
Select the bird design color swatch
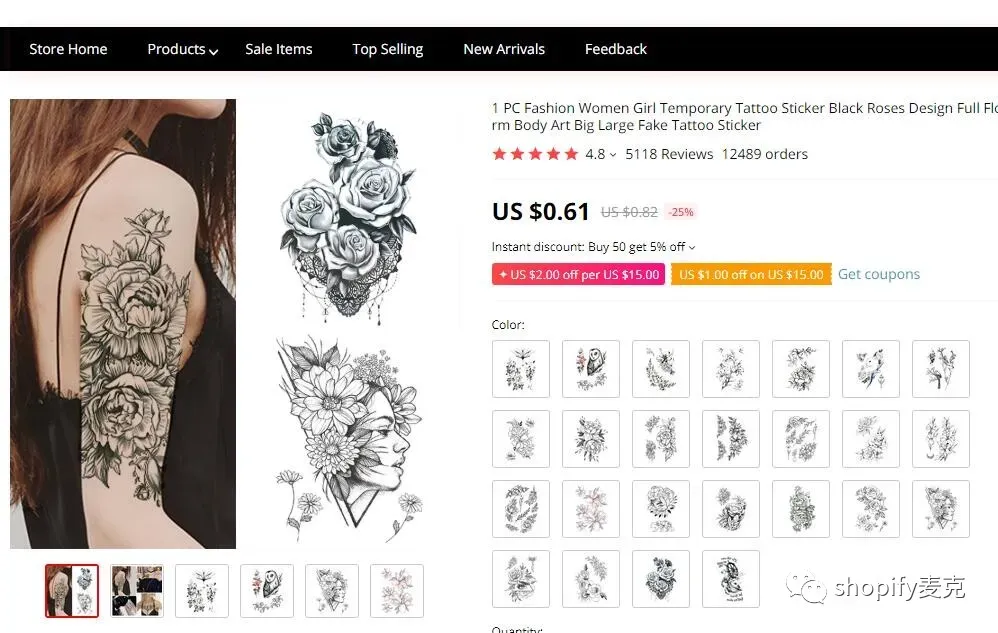(x=870, y=369)
